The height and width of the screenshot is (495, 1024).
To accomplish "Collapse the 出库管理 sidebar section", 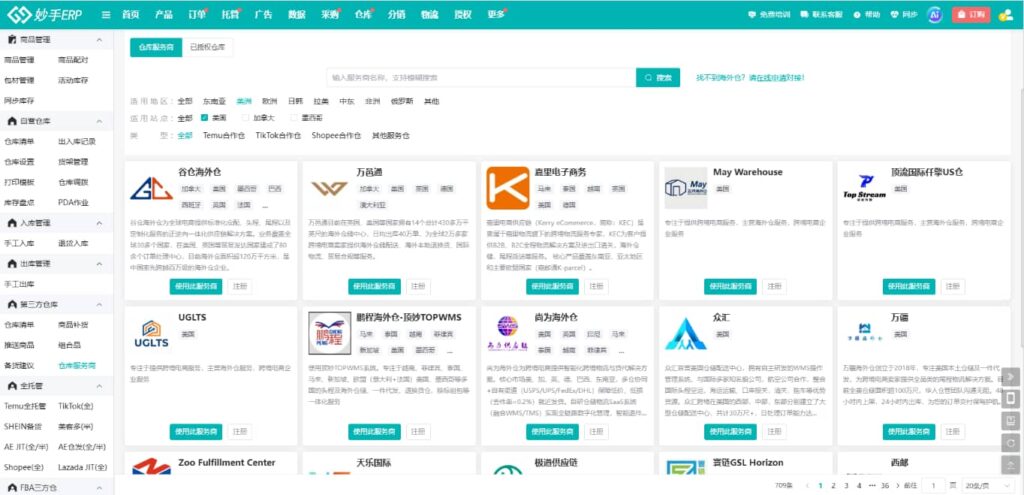I will tap(99, 264).
